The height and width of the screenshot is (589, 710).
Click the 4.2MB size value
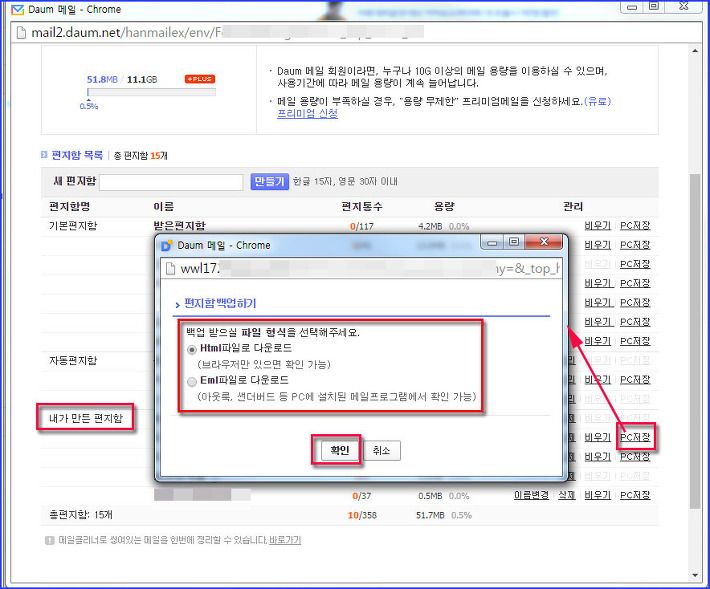[430, 226]
